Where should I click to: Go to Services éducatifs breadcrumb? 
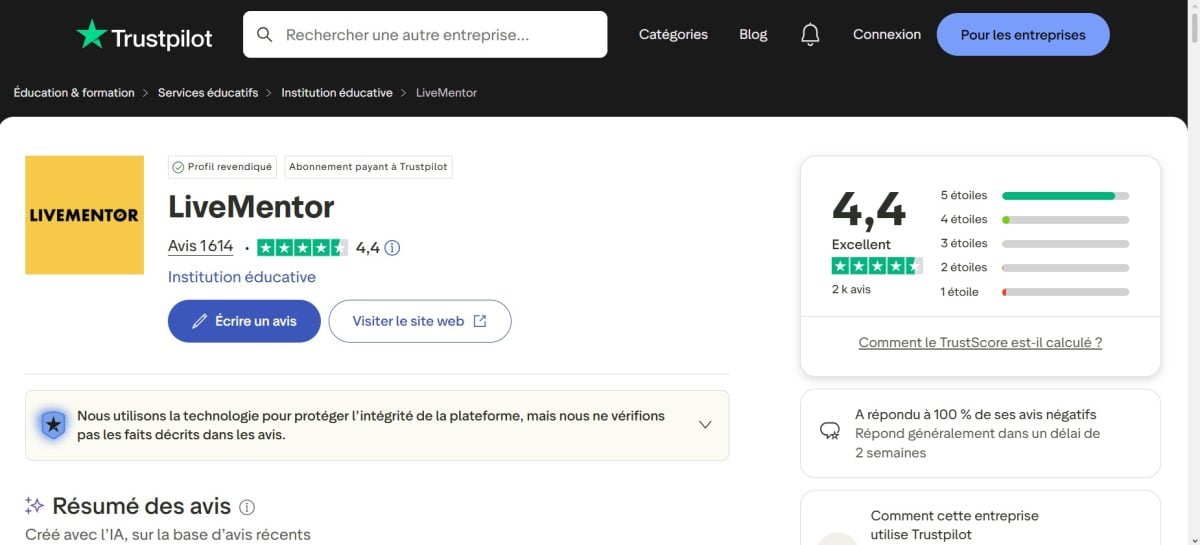click(x=208, y=93)
